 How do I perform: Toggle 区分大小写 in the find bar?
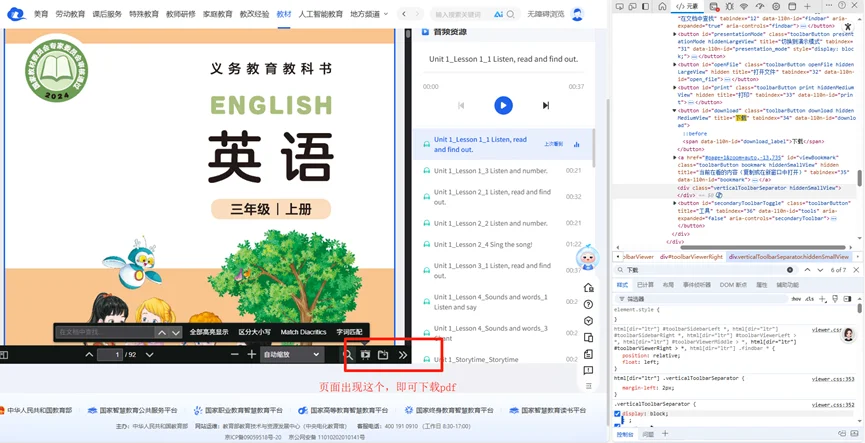pos(254,332)
